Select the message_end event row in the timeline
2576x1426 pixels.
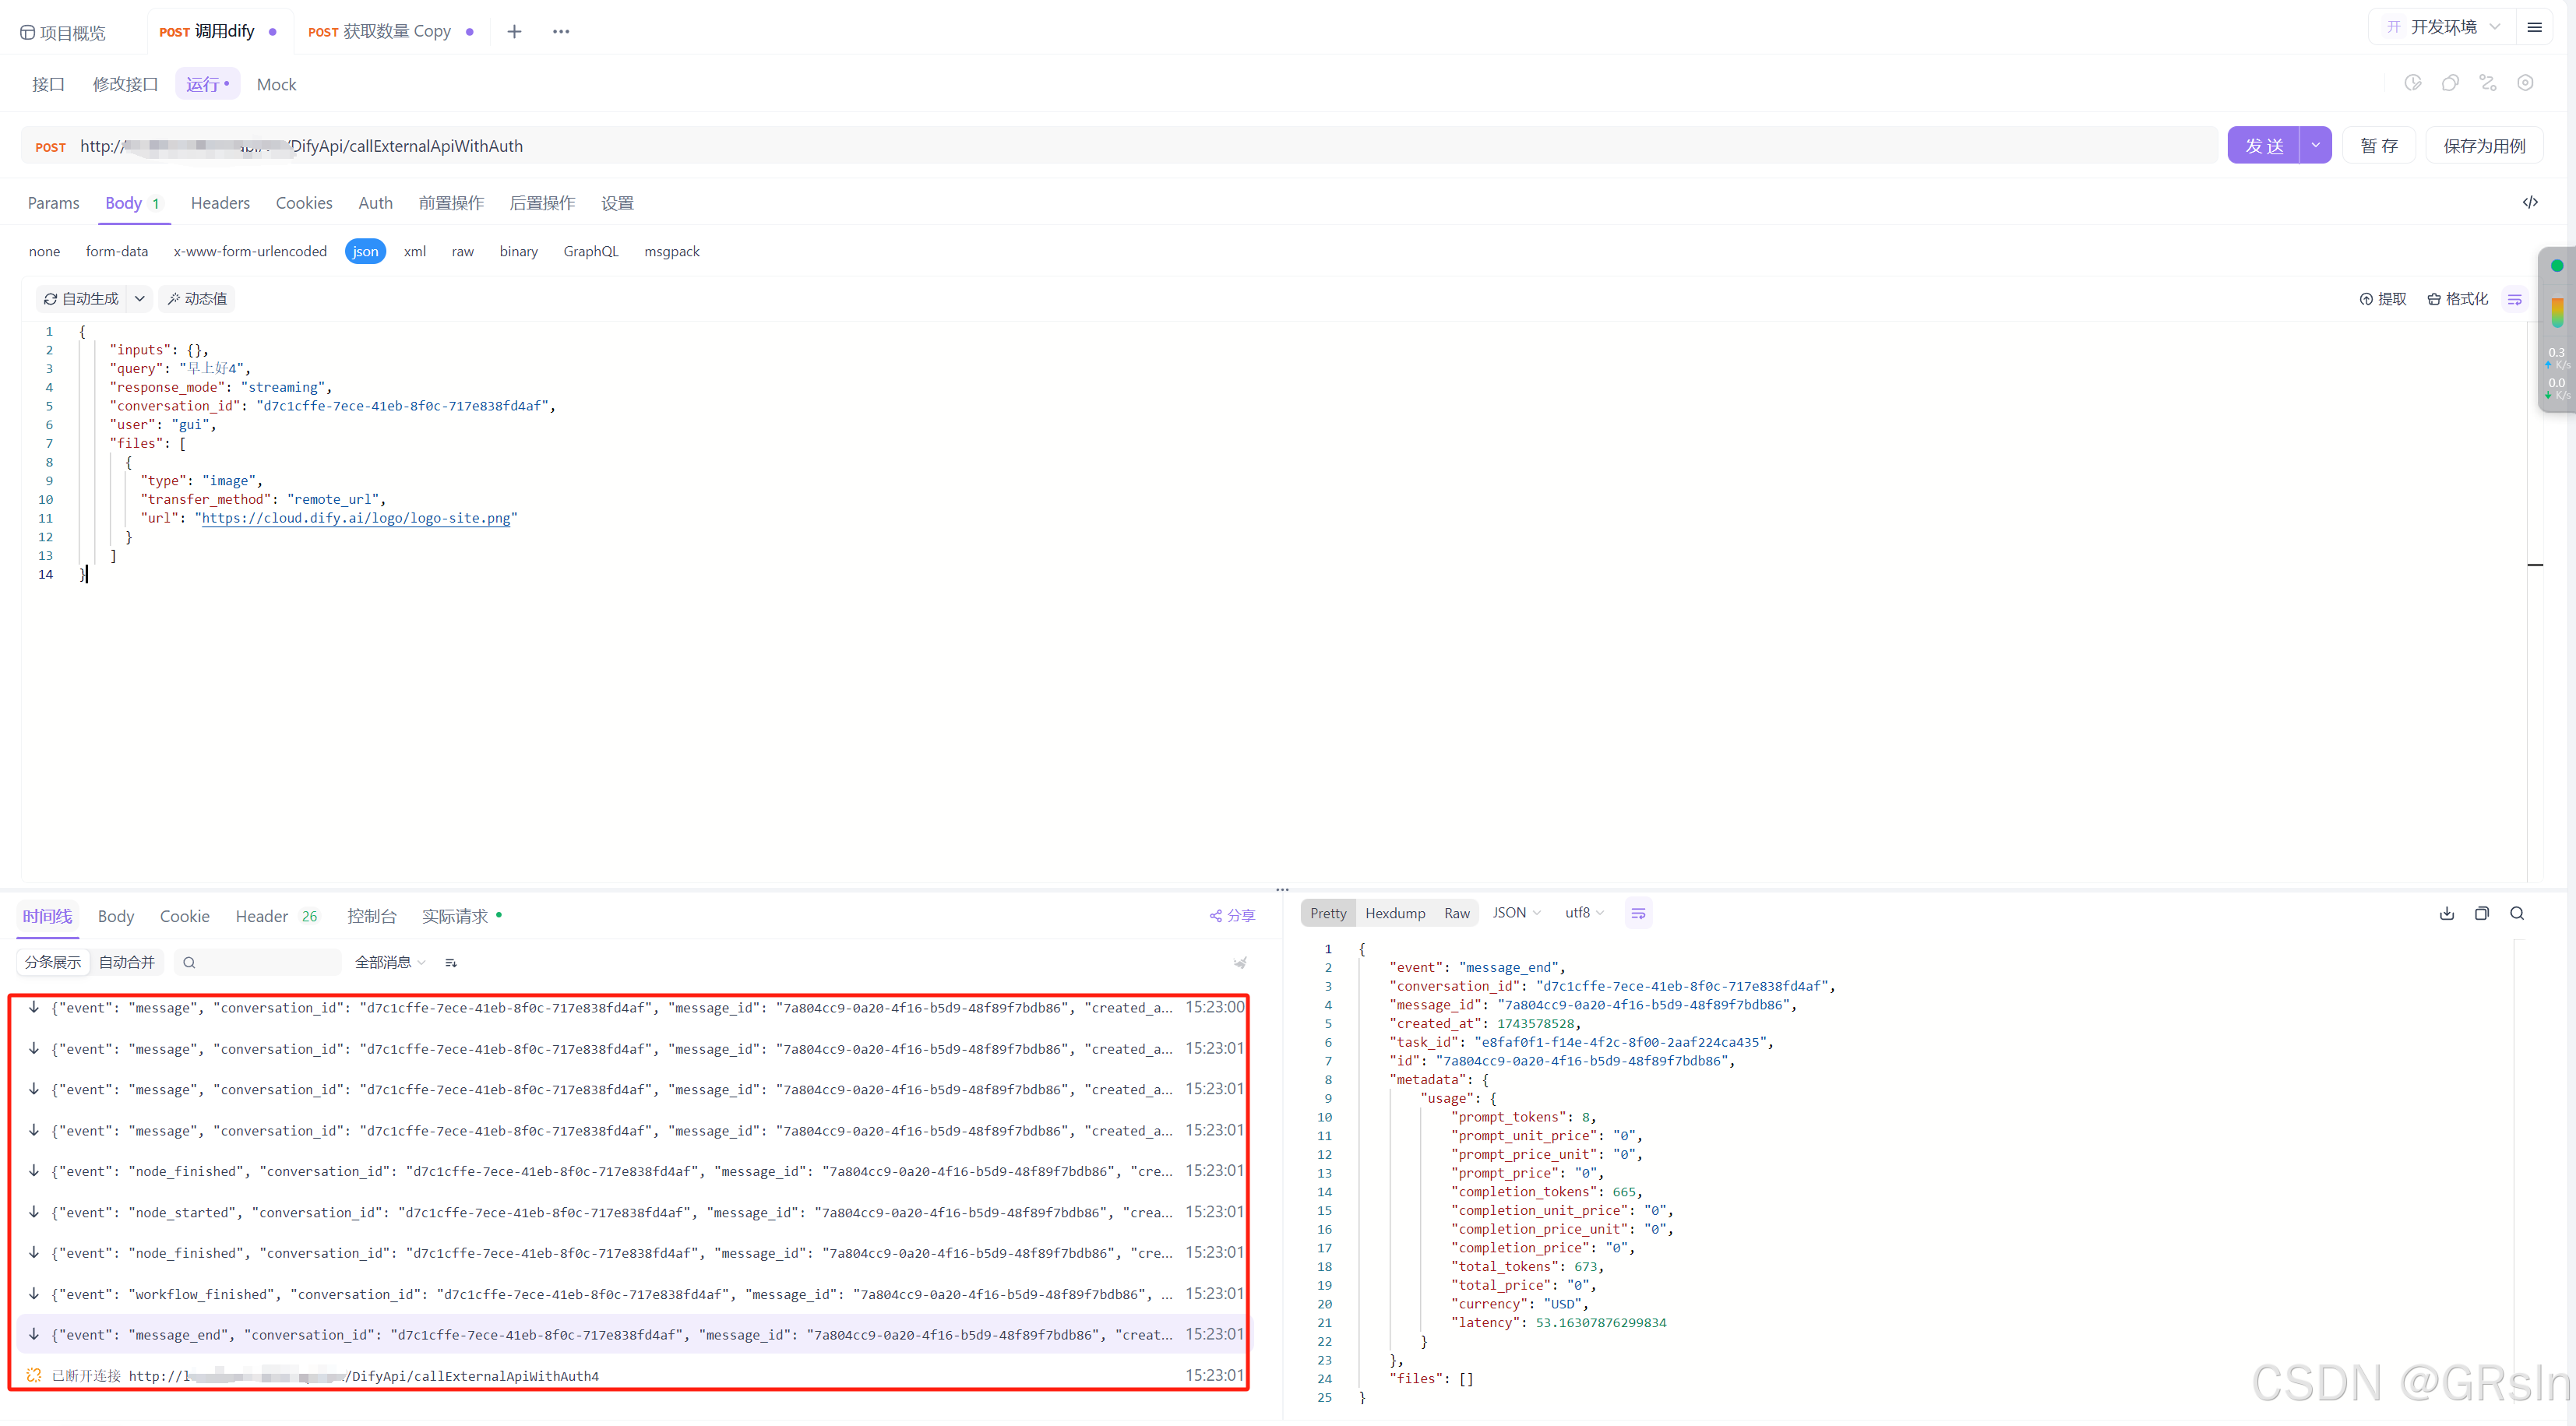610,1335
